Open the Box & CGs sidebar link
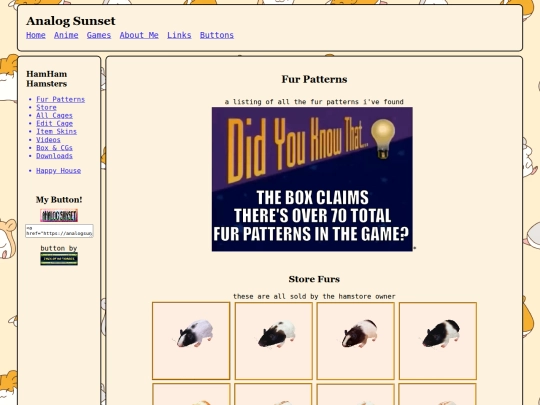The image size is (540, 405). [54, 148]
